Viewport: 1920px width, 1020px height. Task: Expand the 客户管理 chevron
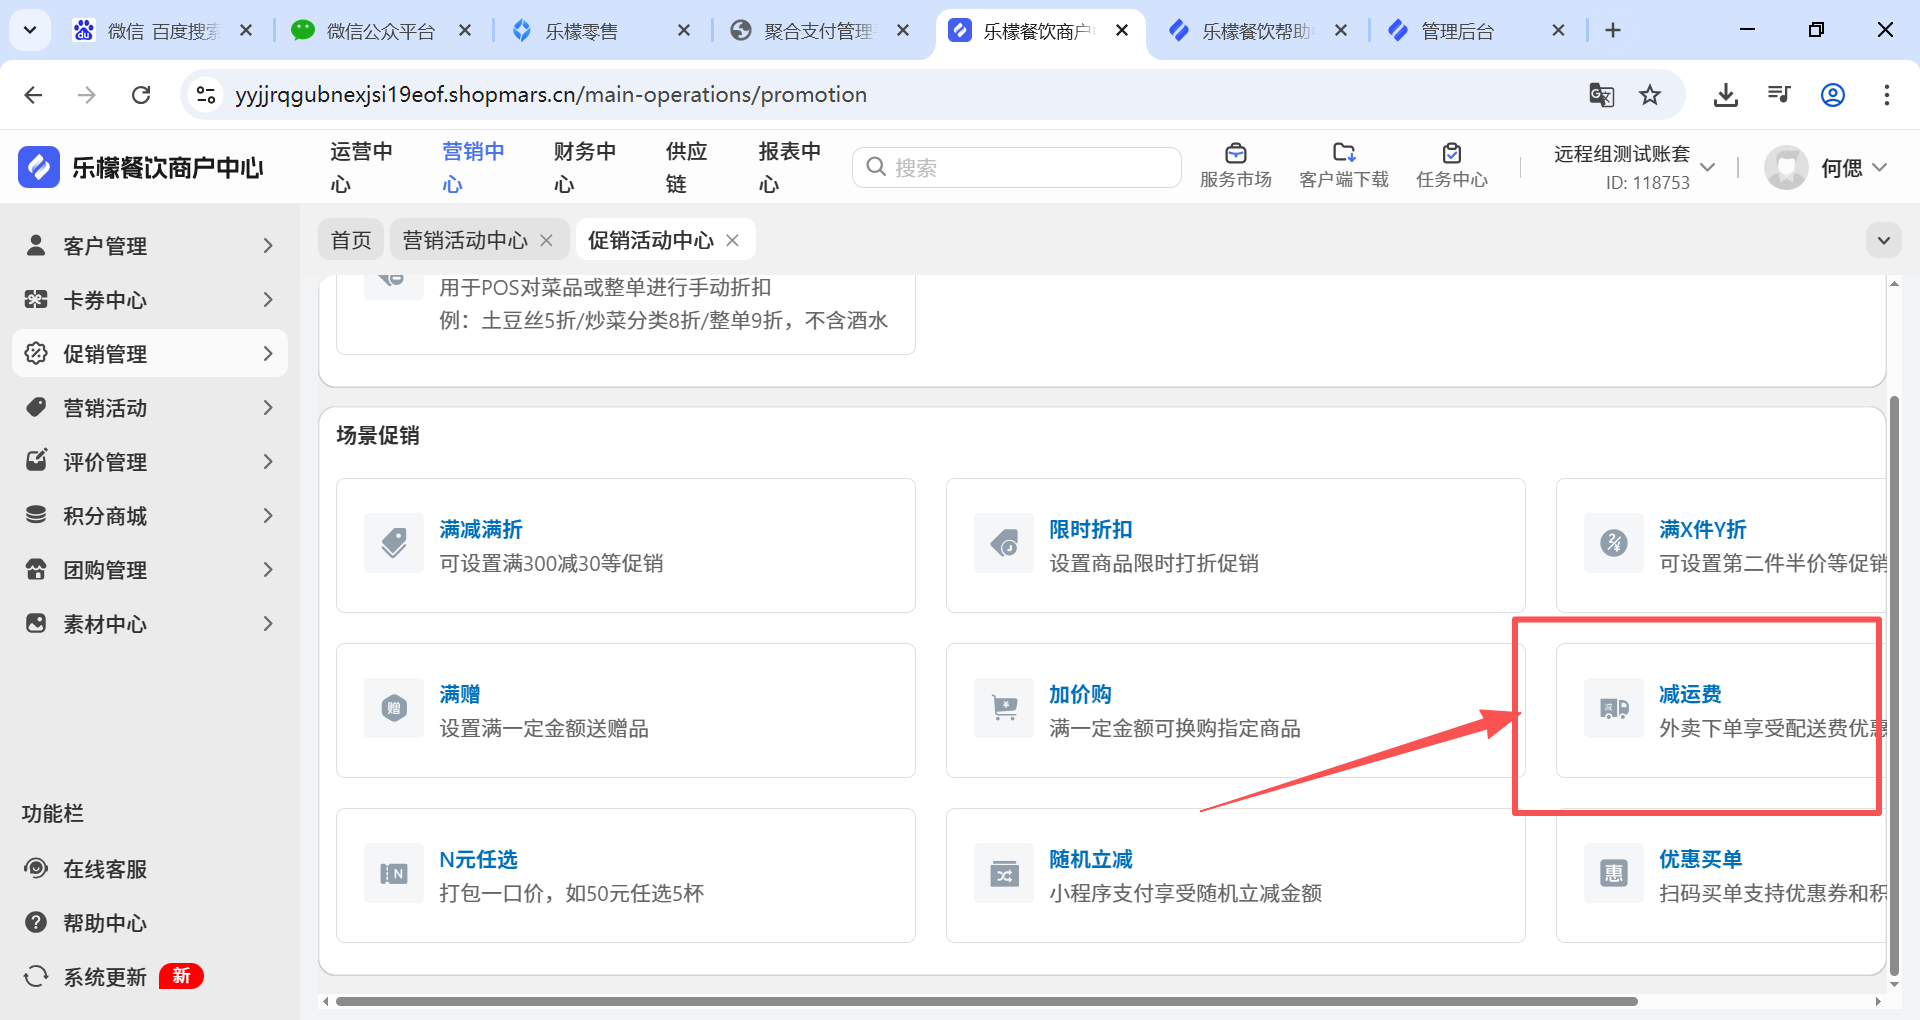tap(267, 245)
